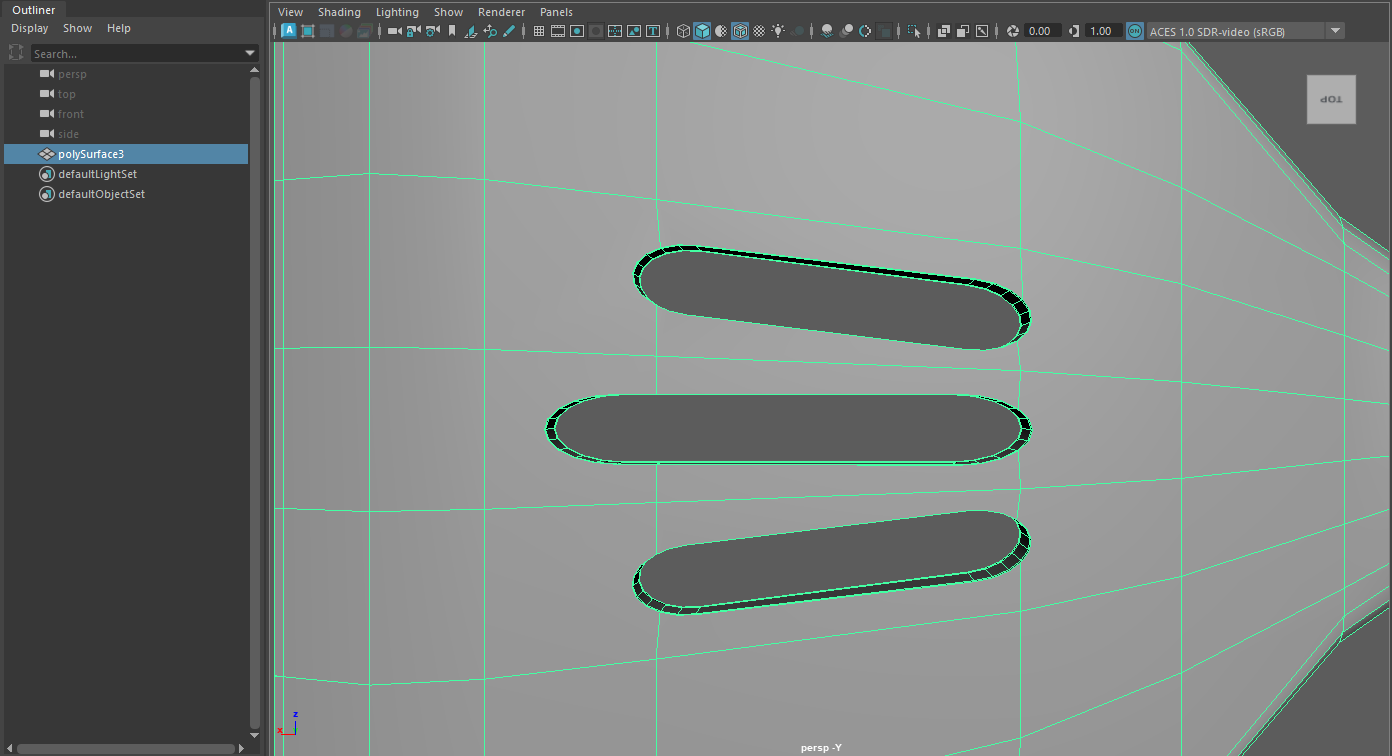The height and width of the screenshot is (756, 1392).
Task: Click the camera Bookmarks icon
Action: (451, 31)
